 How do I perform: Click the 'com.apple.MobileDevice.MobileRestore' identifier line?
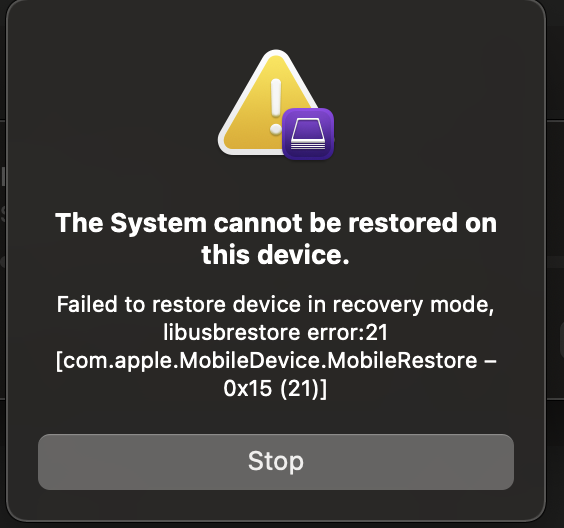pyautogui.click(x=276, y=360)
